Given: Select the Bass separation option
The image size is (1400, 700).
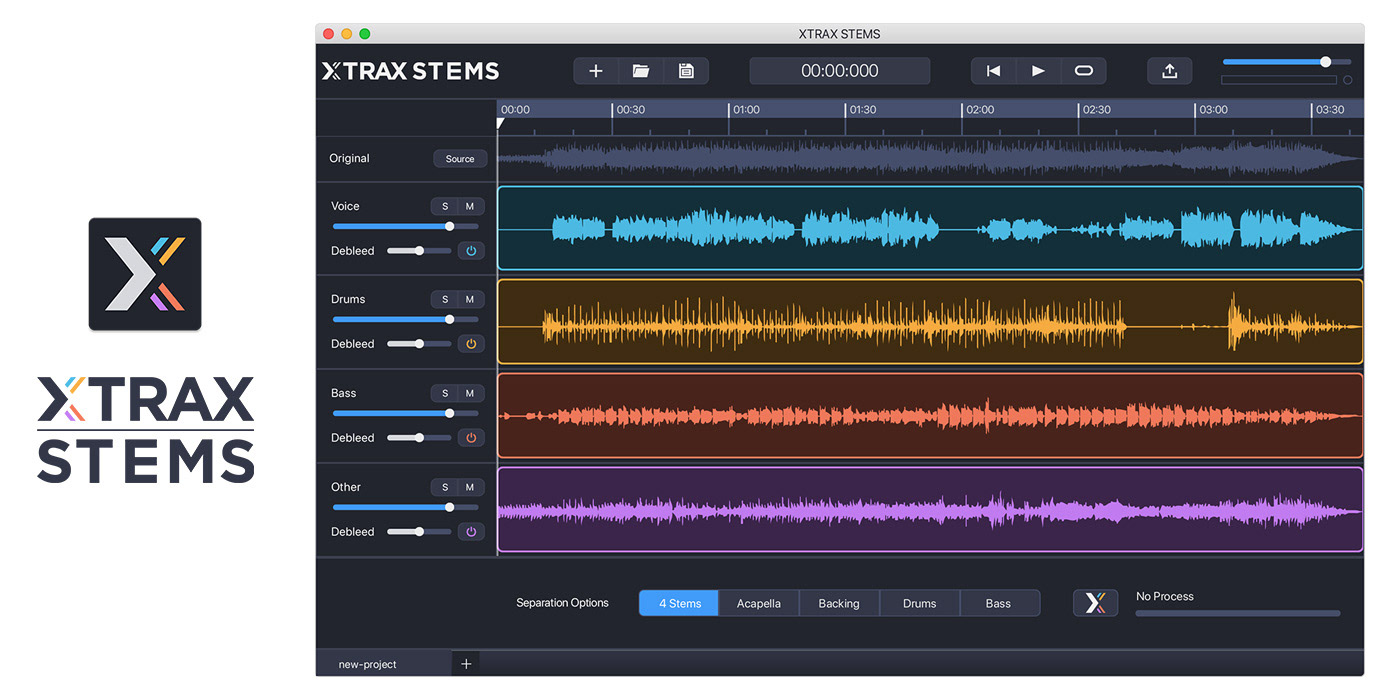Looking at the screenshot, I should [x=999, y=603].
